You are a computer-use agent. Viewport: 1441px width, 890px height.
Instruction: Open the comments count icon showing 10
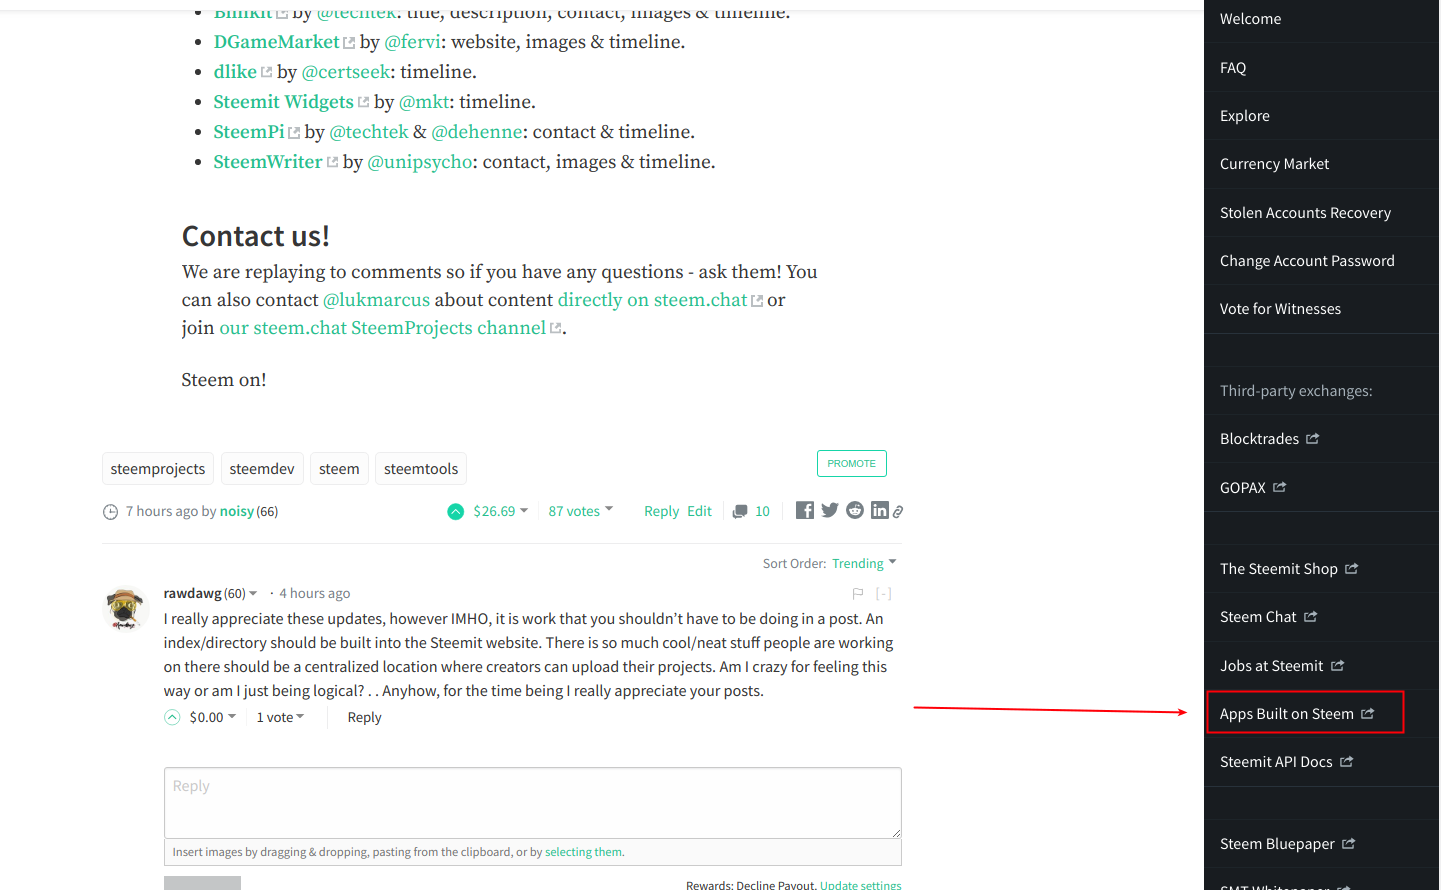click(740, 511)
